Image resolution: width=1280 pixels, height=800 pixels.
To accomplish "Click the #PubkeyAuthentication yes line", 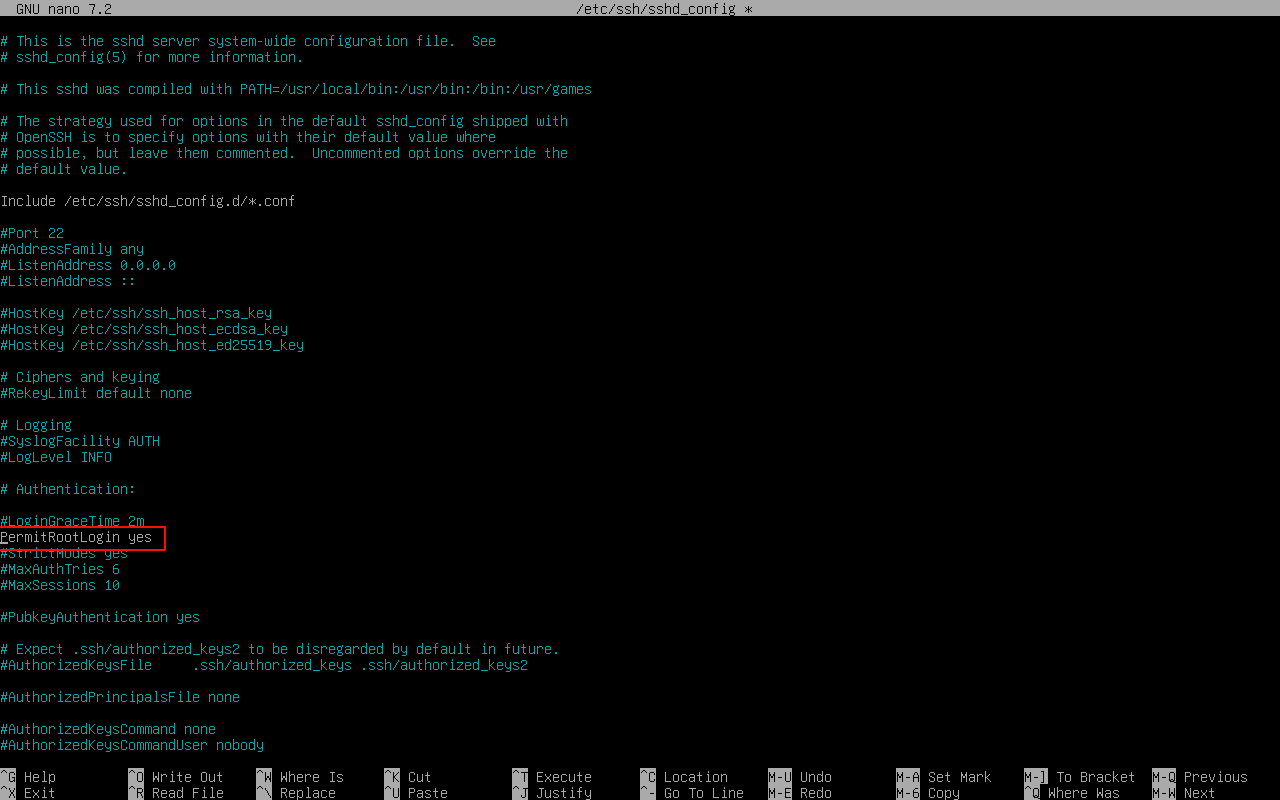I will pos(100,617).
